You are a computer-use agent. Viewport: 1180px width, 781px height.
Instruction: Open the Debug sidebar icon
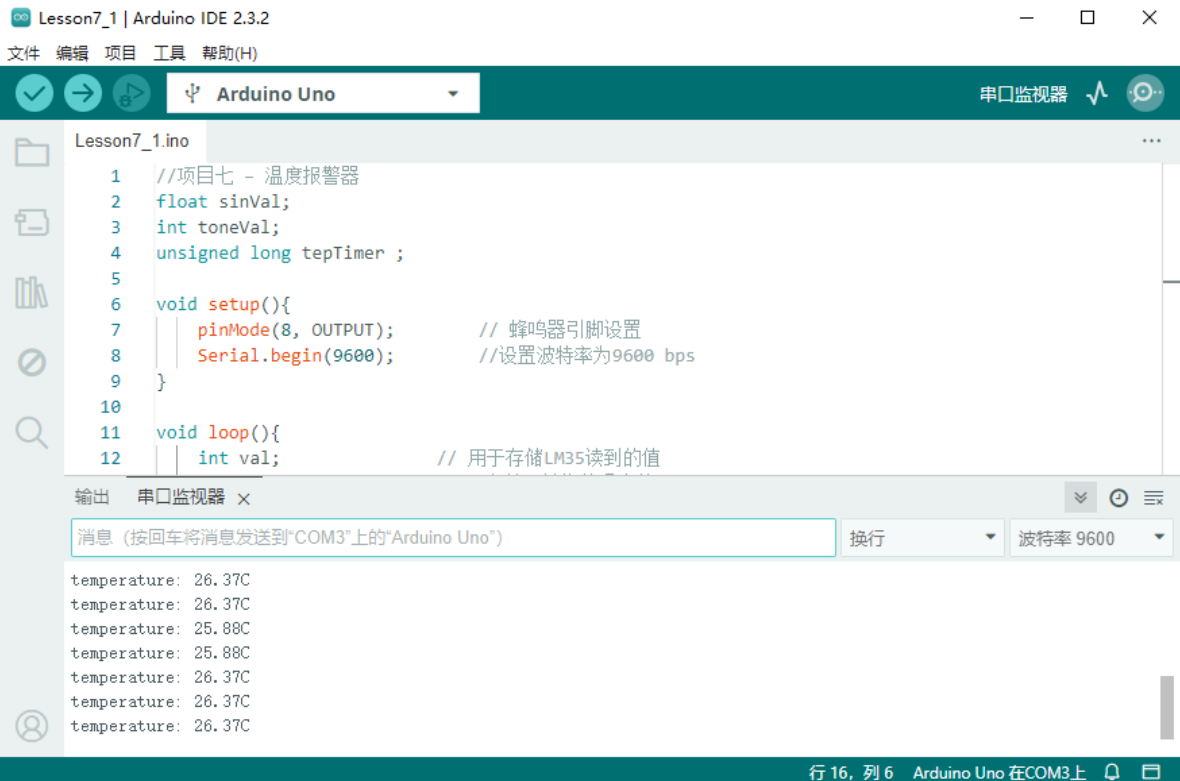point(32,363)
